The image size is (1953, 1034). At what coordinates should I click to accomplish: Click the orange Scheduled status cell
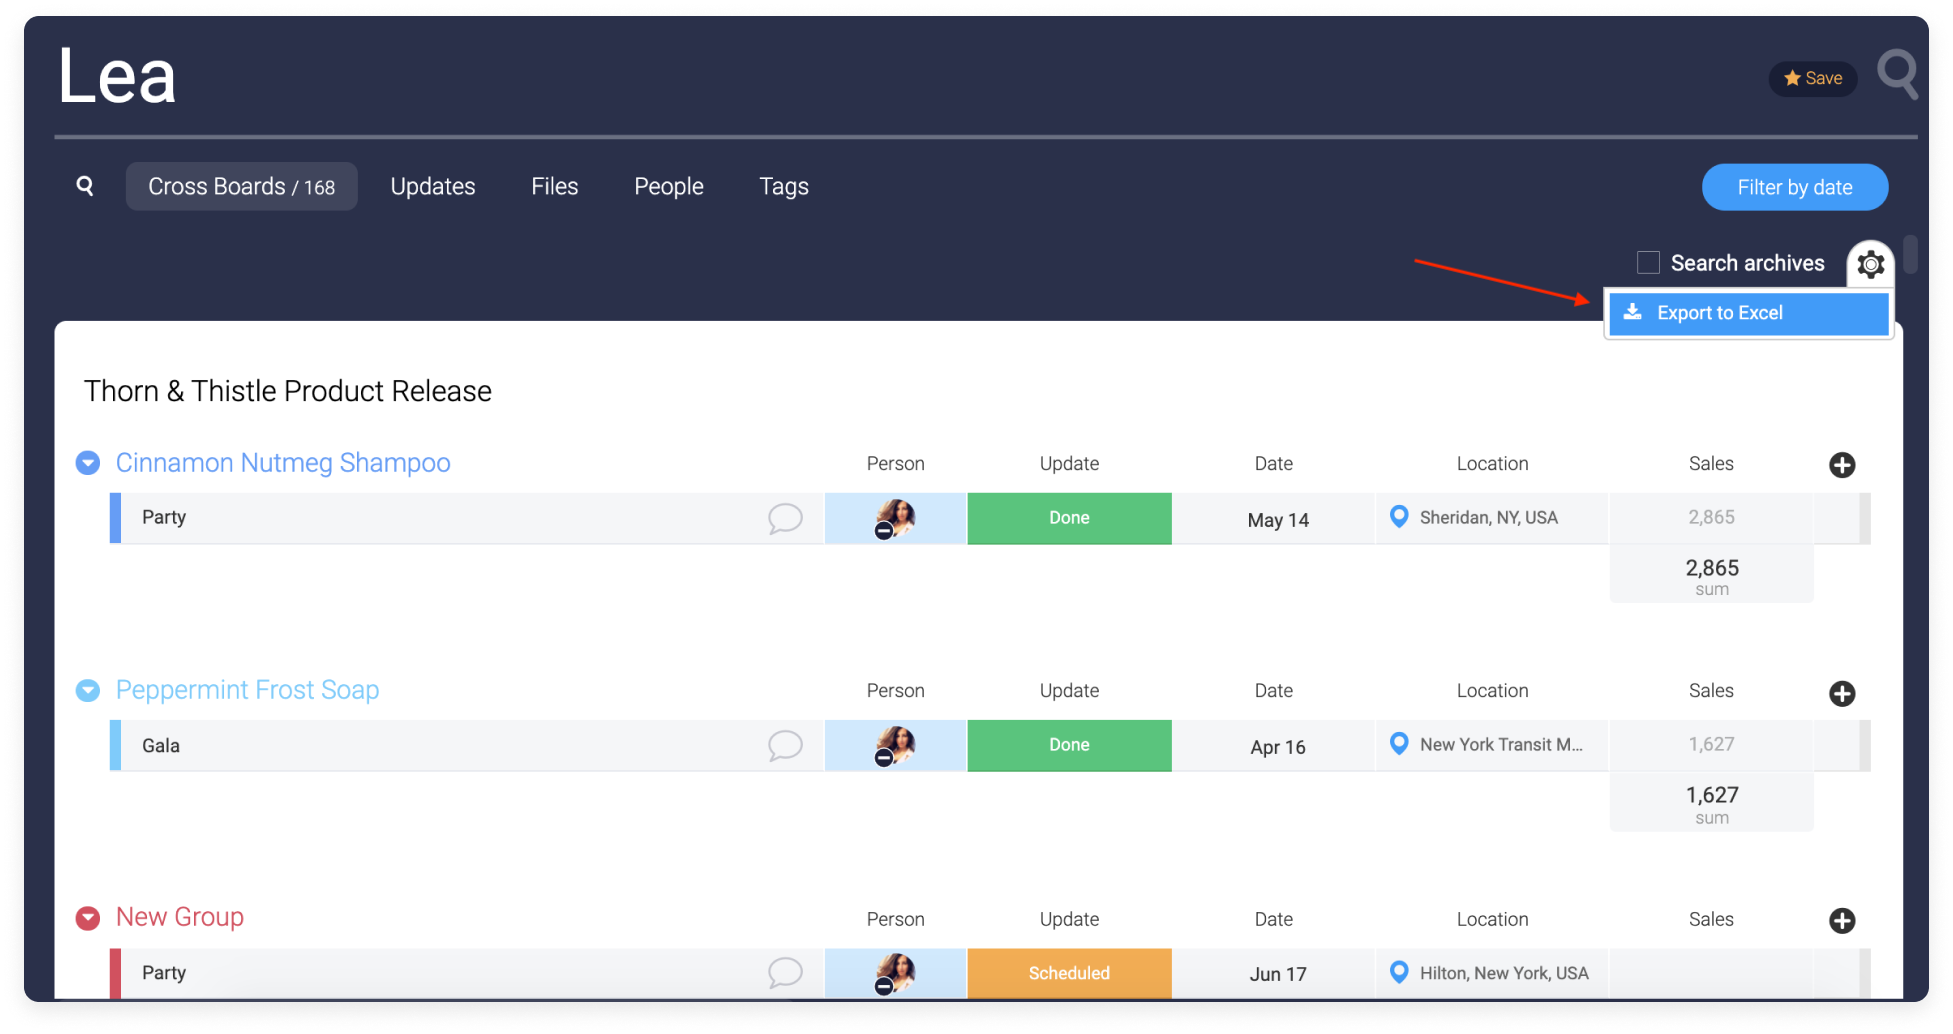1069,973
